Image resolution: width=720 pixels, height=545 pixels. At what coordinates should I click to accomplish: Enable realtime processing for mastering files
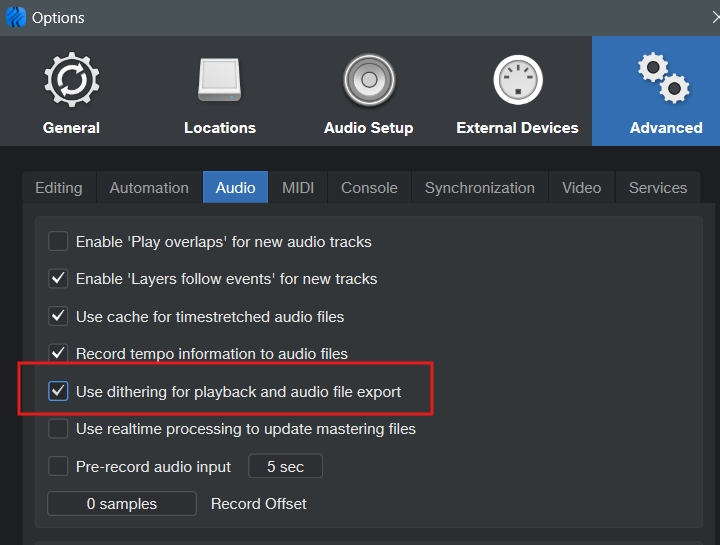[58, 428]
